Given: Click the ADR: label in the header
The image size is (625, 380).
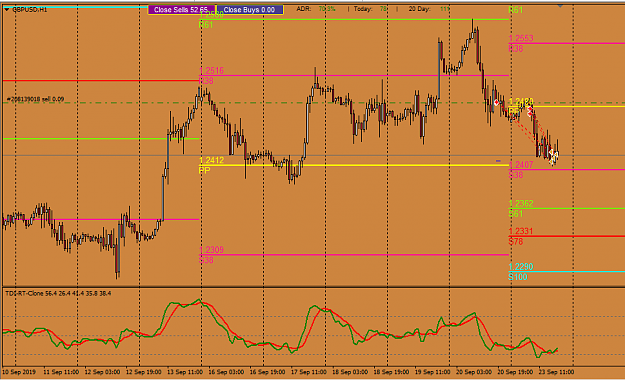Looking at the screenshot, I should 304,9.
